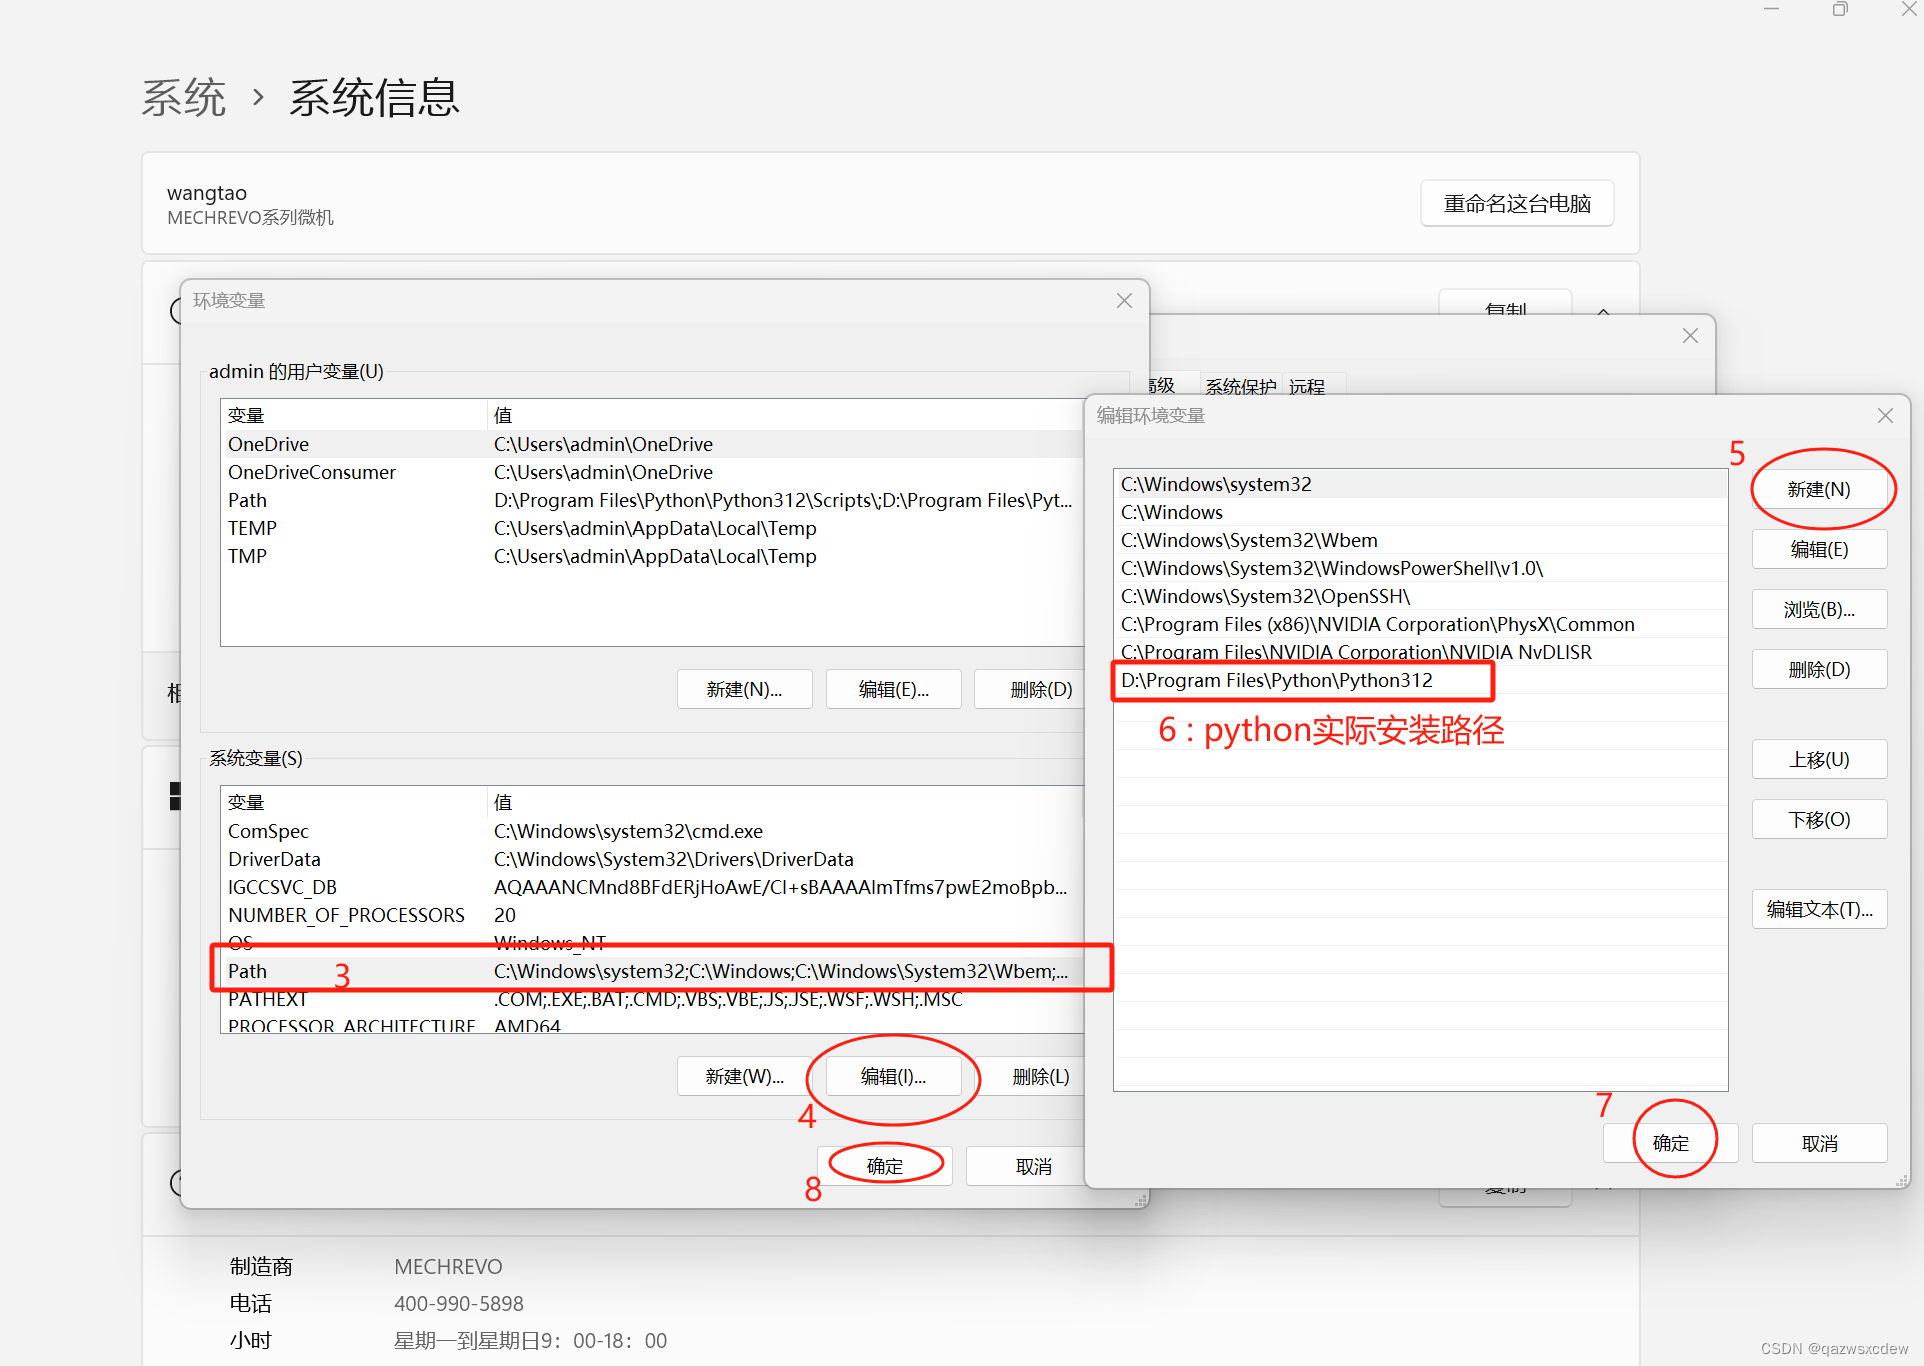Image resolution: width=1924 pixels, height=1366 pixels.
Task: Click 新建(N) in edit variable dialog
Action: pyautogui.click(x=1818, y=489)
